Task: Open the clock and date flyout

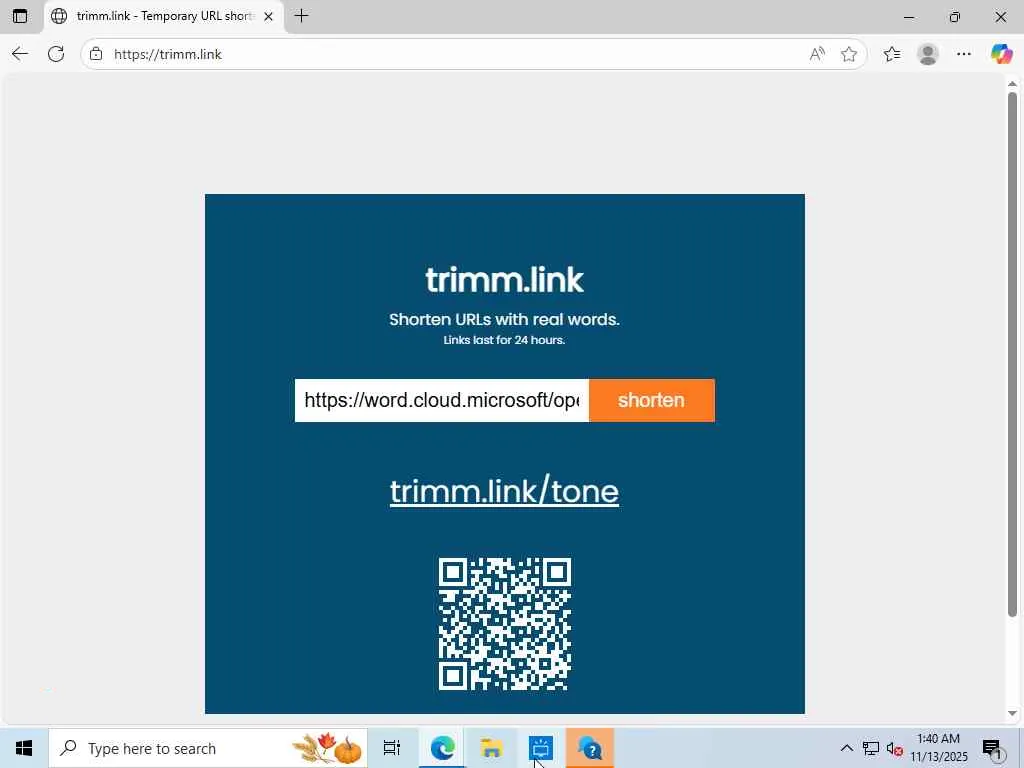Action: click(938, 748)
